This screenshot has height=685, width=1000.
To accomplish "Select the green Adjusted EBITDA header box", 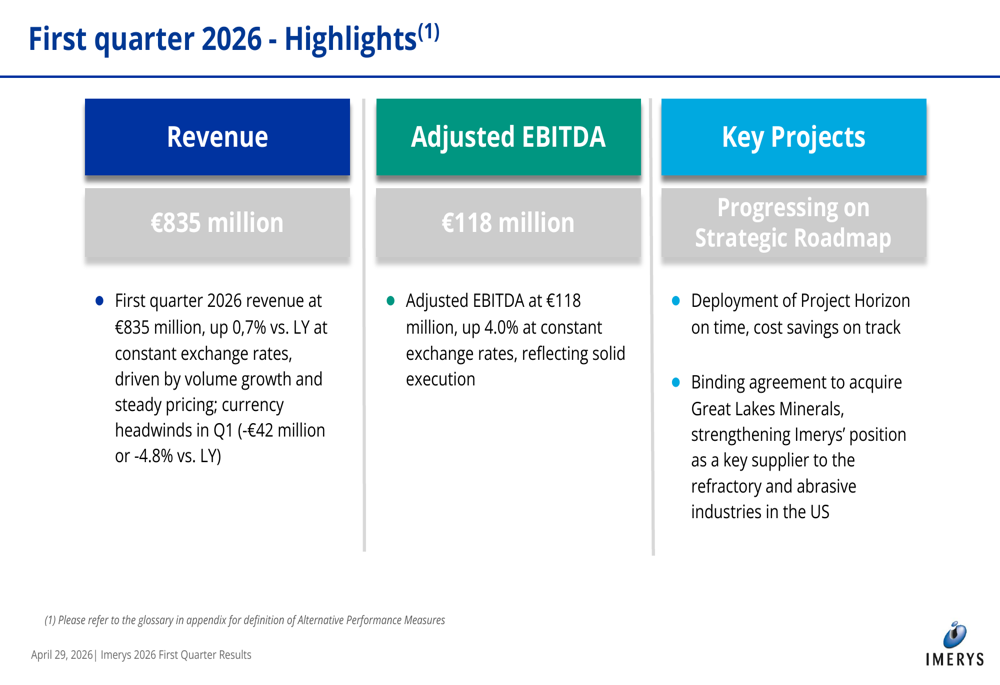I will (x=508, y=138).
